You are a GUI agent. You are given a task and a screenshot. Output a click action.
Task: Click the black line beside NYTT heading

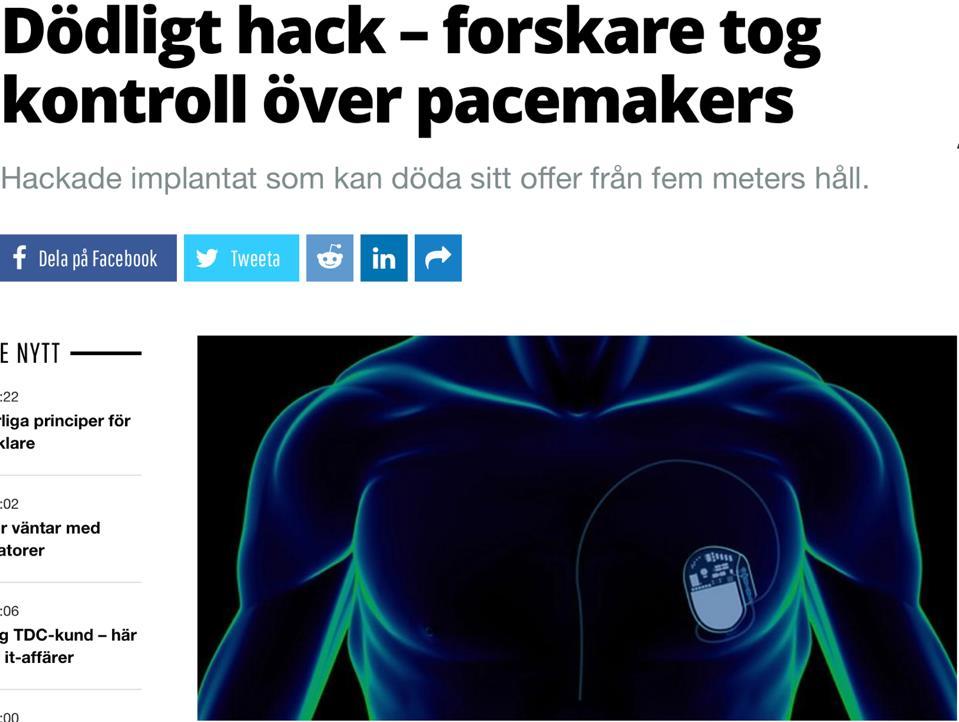tap(106, 353)
